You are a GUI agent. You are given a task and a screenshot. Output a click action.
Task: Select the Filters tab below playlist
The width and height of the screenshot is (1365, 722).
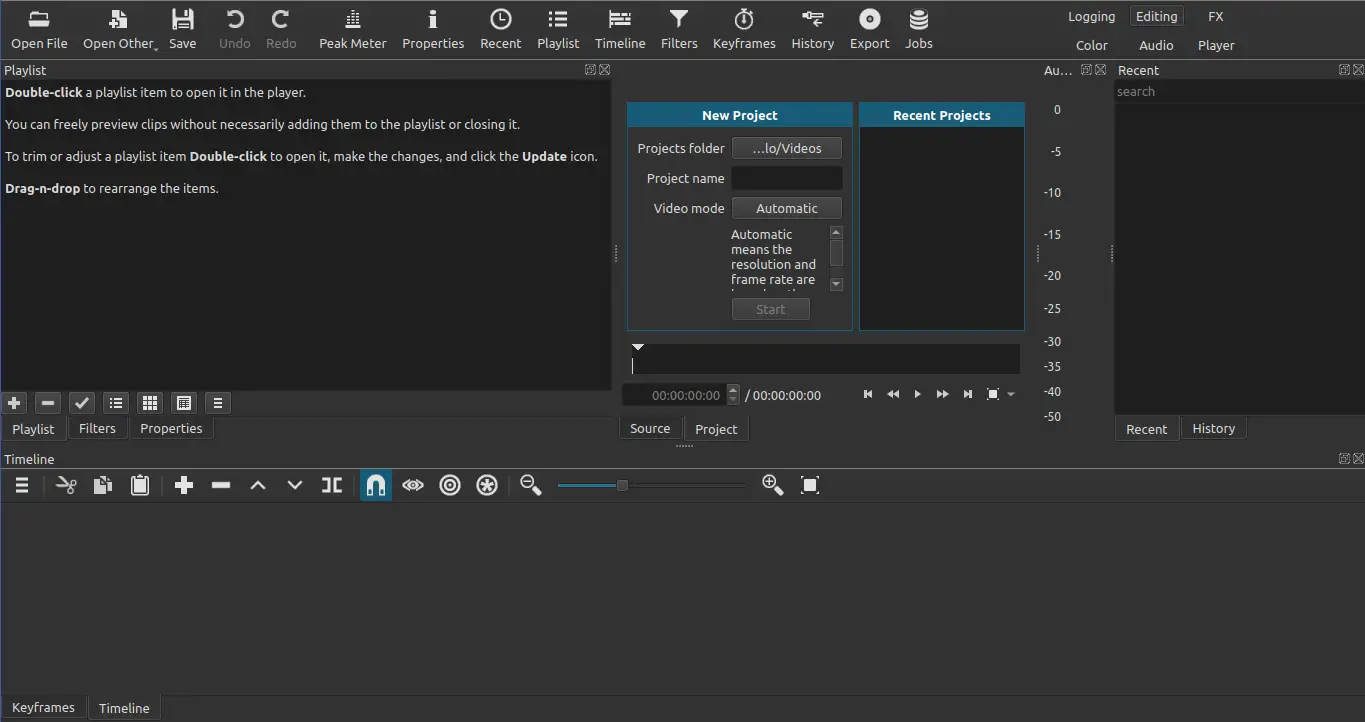pyautogui.click(x=97, y=428)
